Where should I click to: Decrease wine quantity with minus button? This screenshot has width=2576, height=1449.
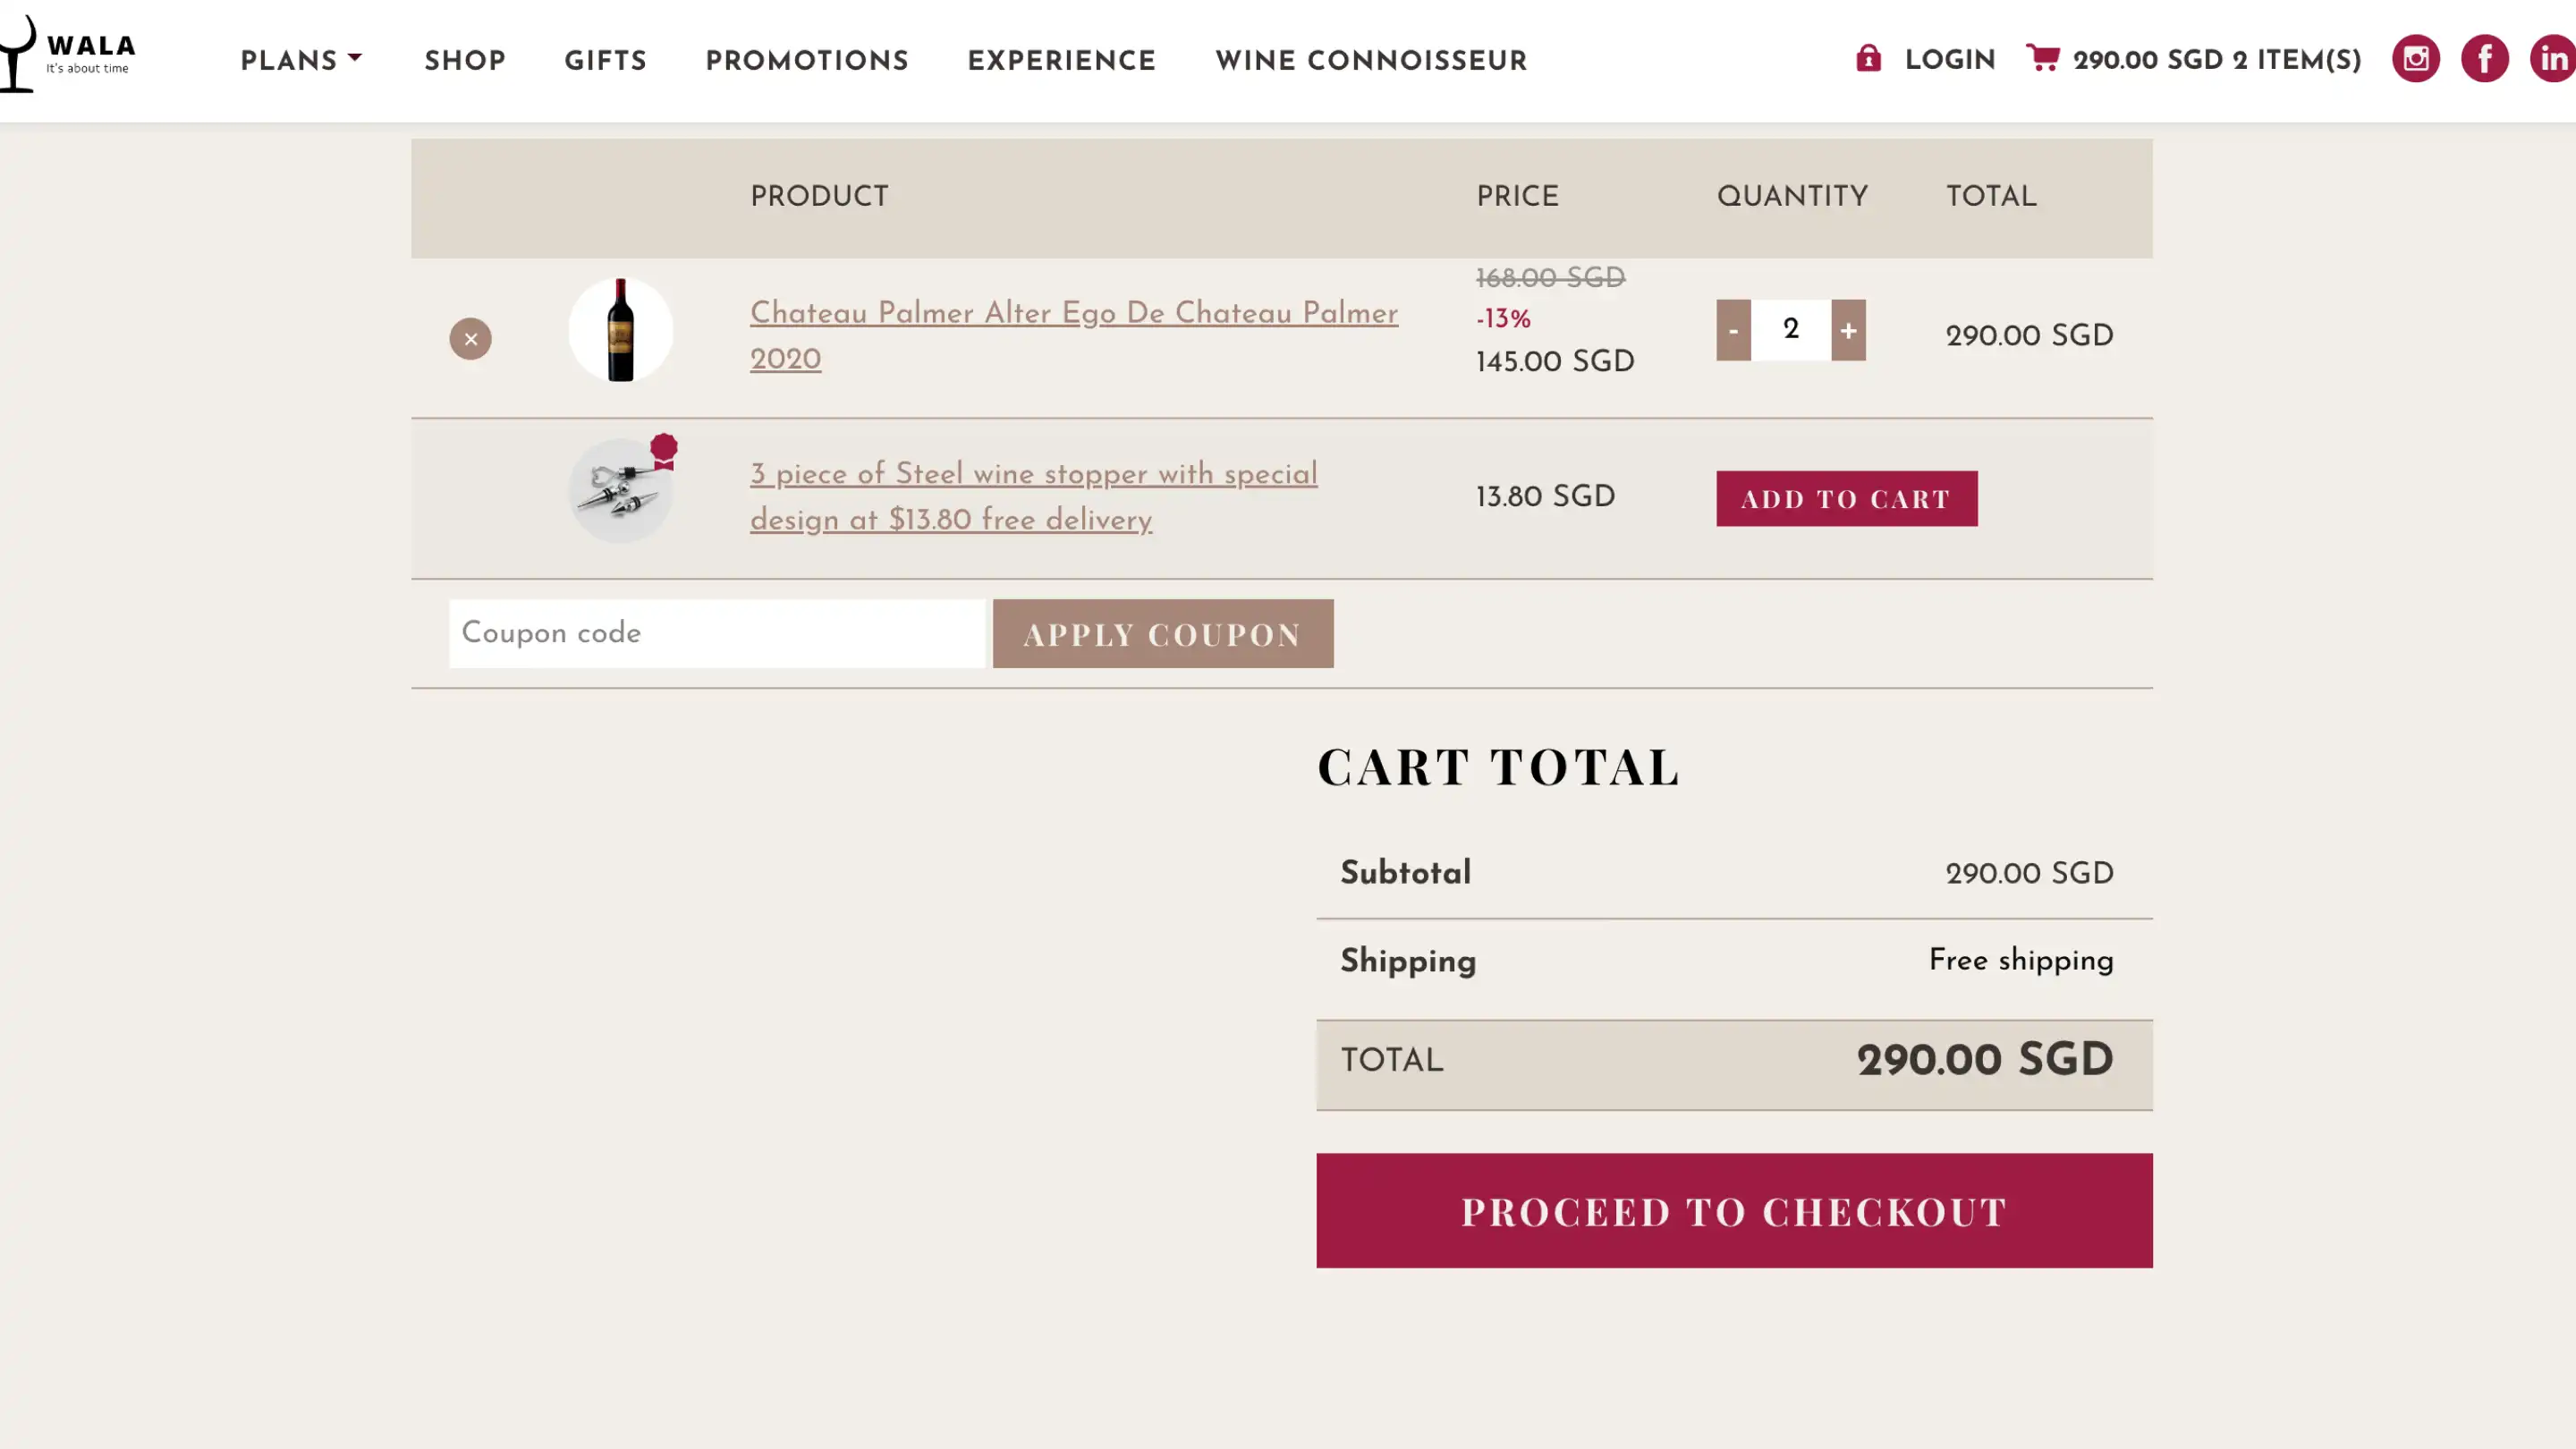pyautogui.click(x=1733, y=329)
